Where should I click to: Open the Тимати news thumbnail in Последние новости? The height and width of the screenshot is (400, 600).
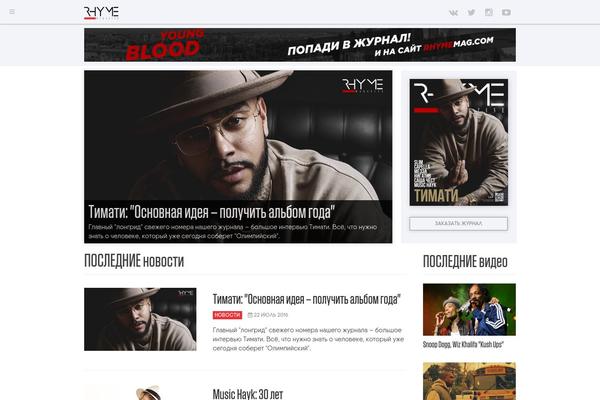point(140,319)
